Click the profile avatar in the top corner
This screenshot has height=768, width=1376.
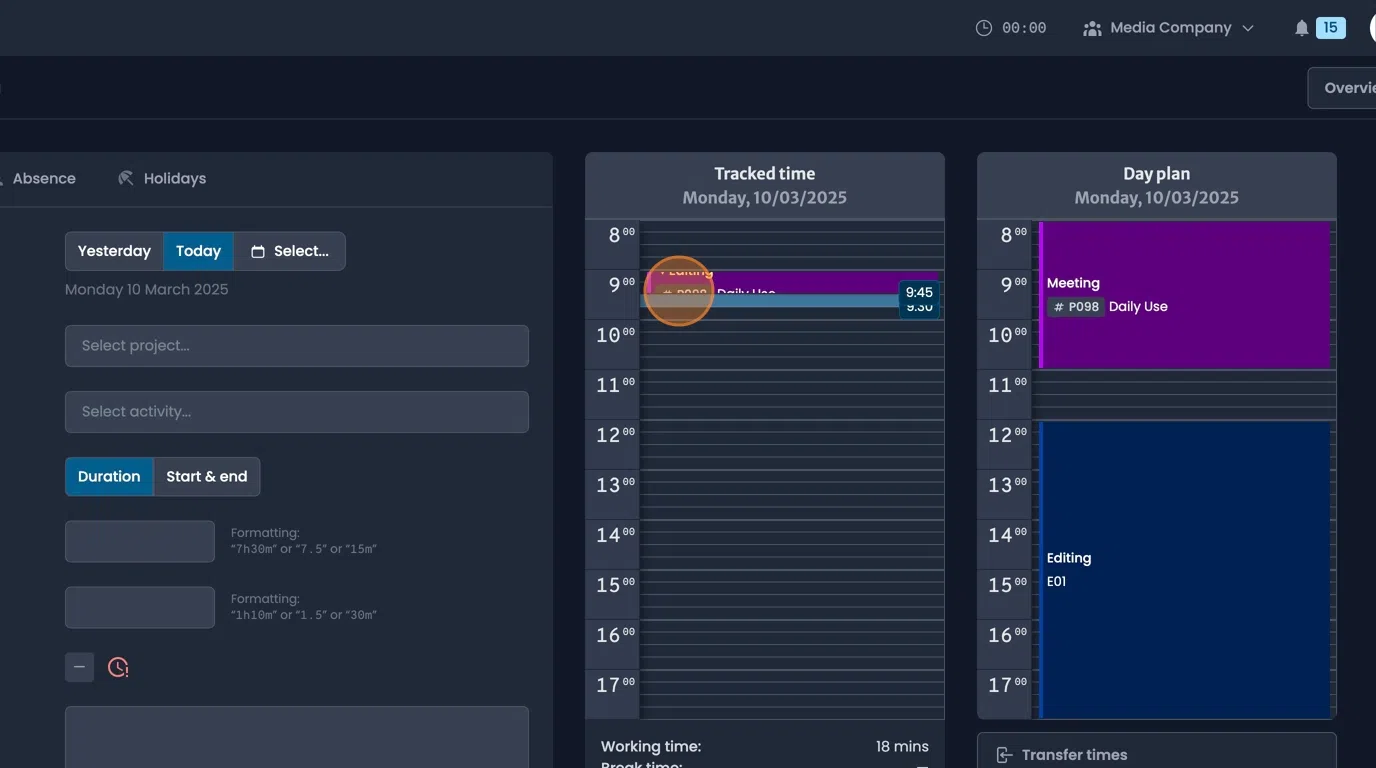tap(1372, 27)
